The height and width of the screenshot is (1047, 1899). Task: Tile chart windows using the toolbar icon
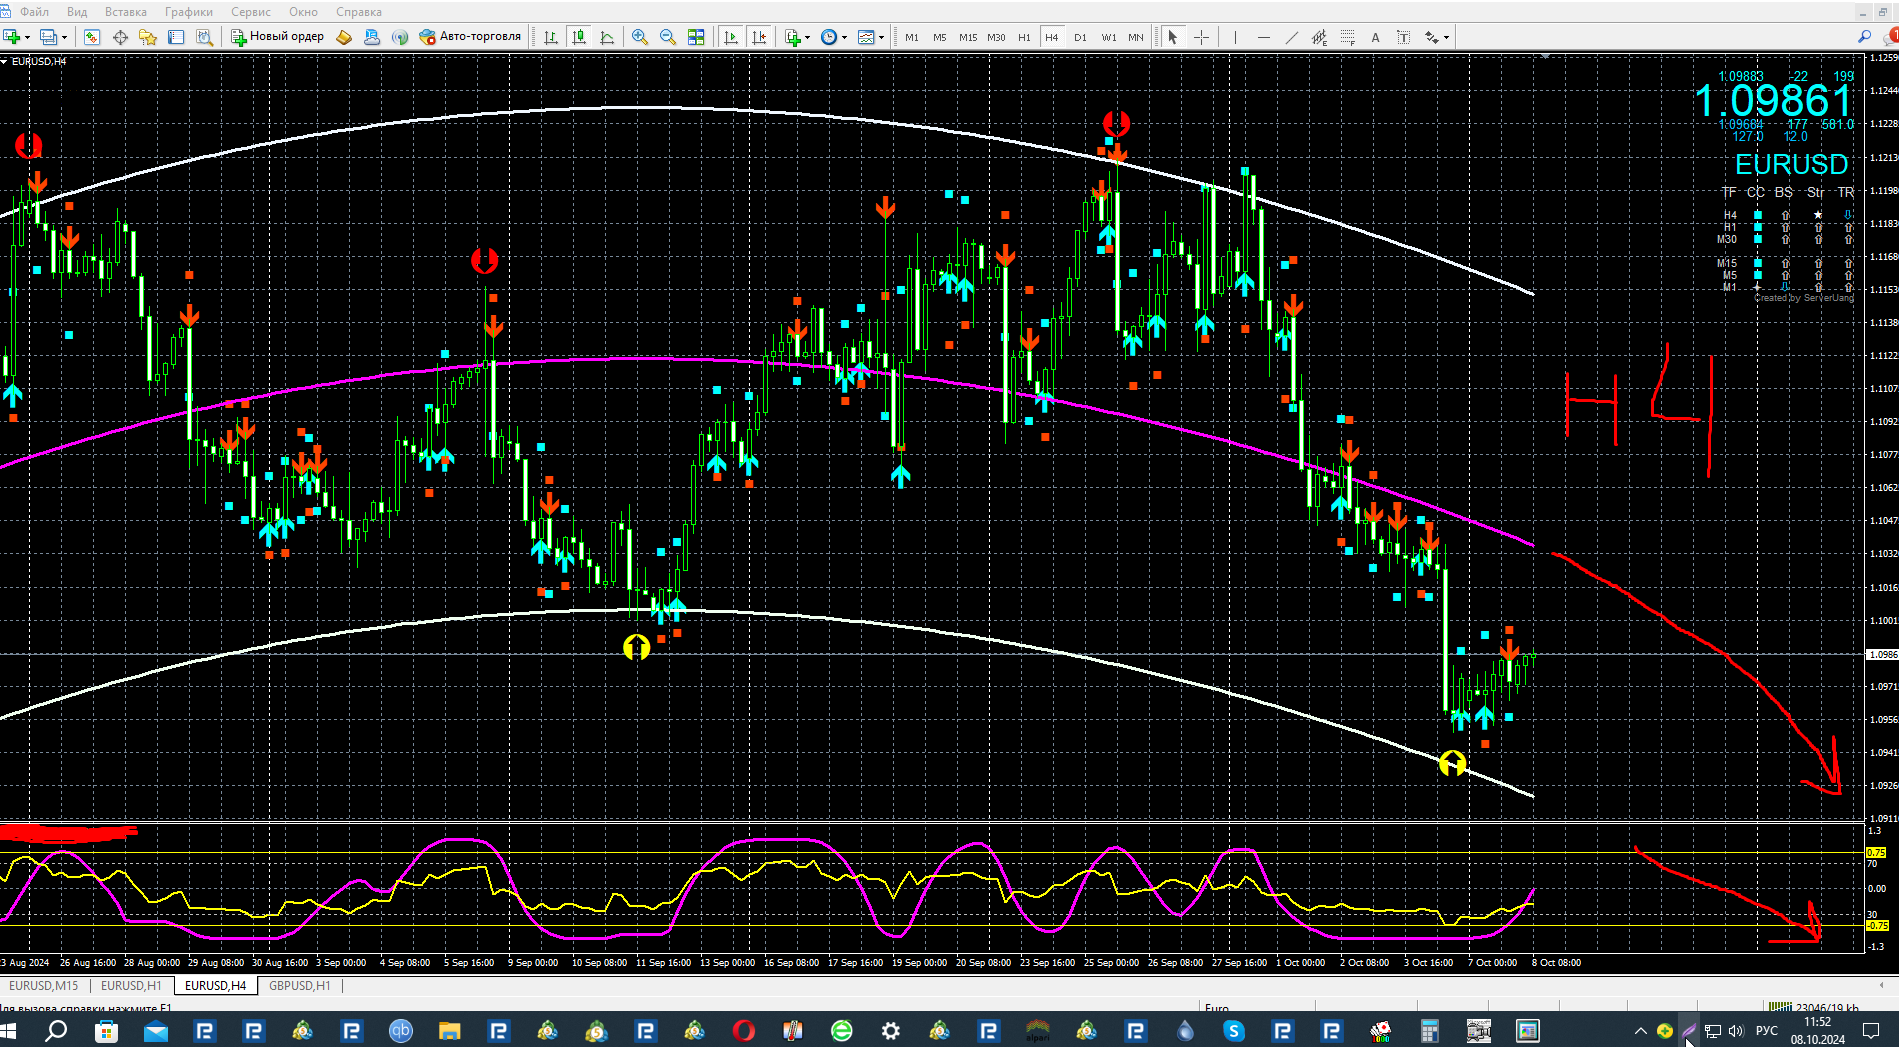(x=696, y=37)
